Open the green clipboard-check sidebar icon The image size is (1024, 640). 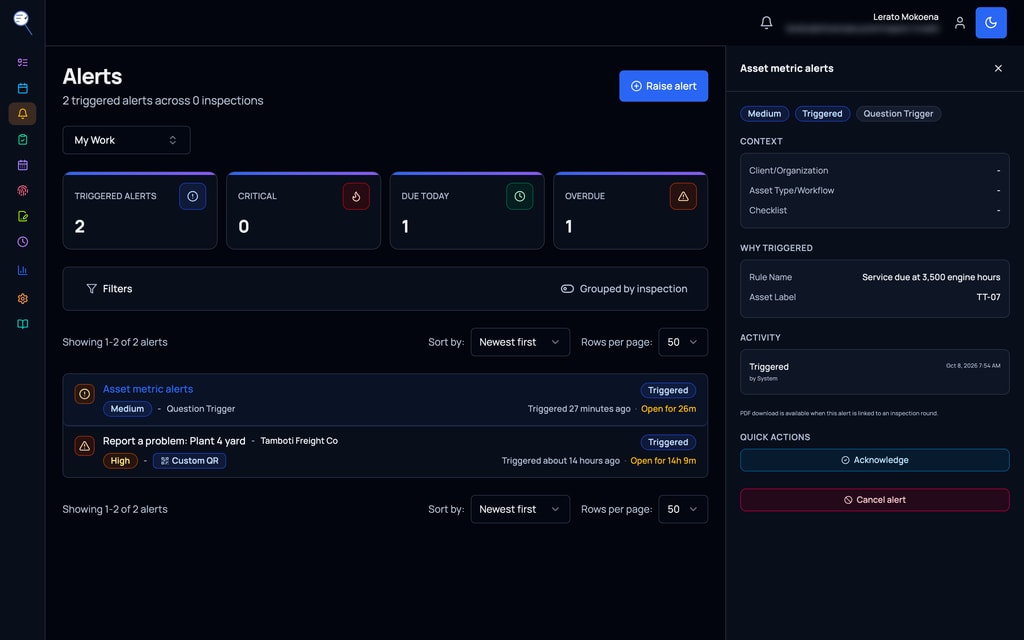pyautogui.click(x=23, y=139)
